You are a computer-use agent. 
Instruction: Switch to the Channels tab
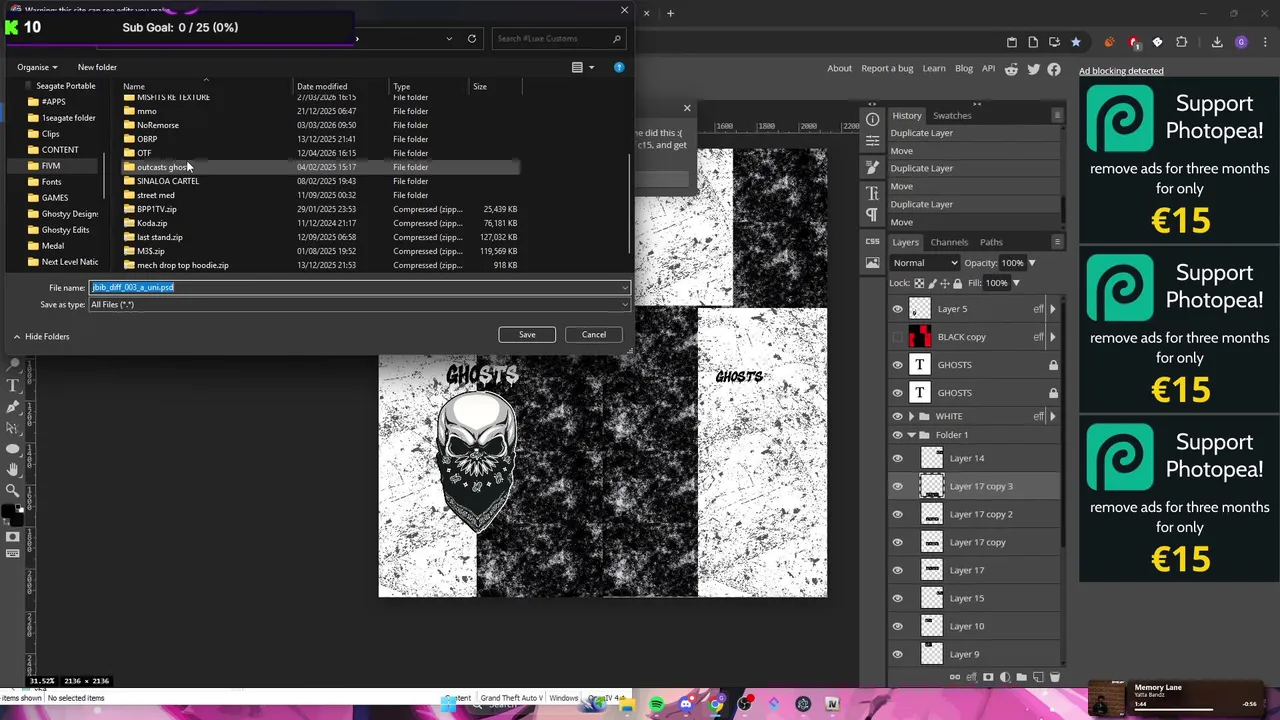[x=949, y=242]
